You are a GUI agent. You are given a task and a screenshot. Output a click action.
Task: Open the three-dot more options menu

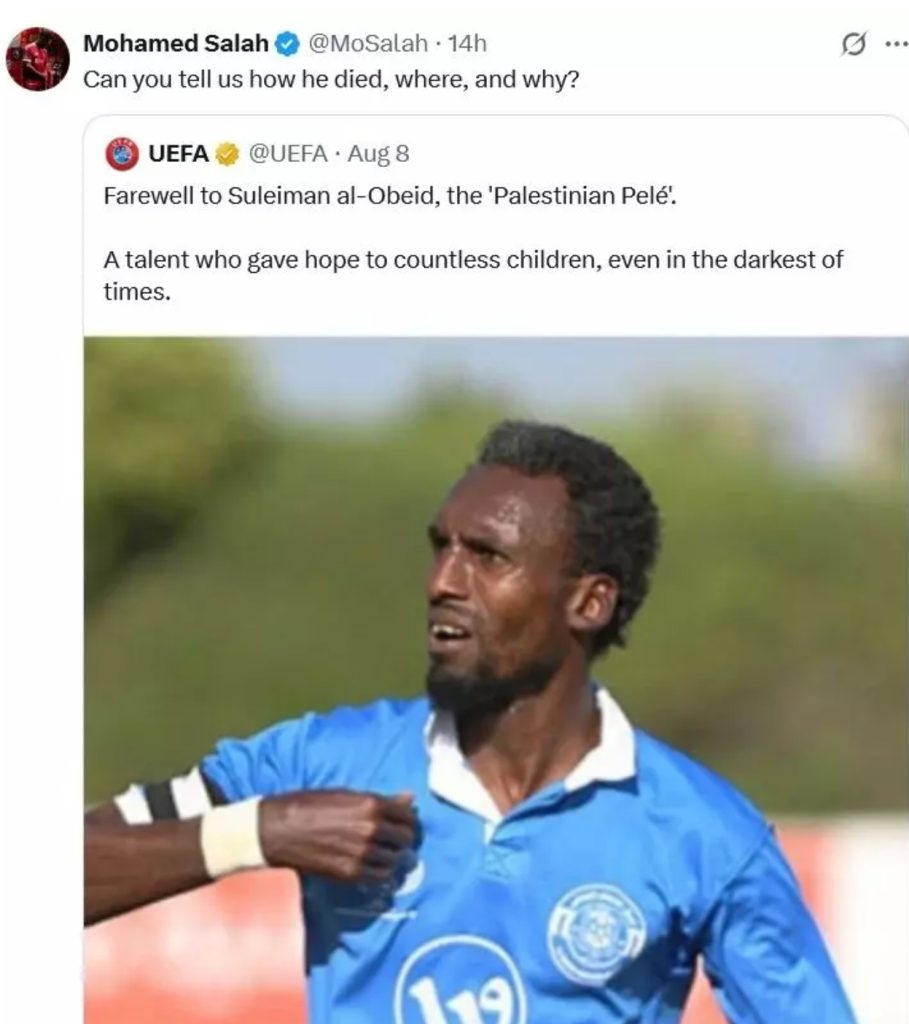coord(897,44)
